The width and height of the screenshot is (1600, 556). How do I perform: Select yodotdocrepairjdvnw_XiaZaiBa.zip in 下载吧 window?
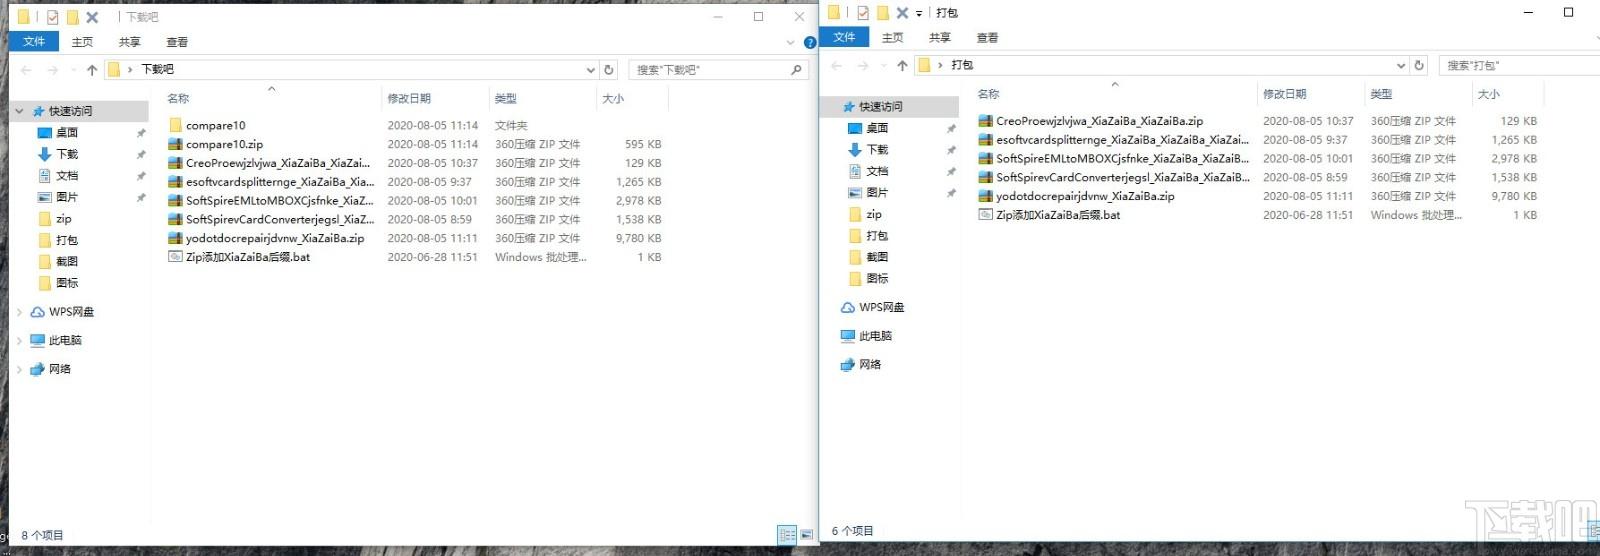pyautogui.click(x=275, y=239)
